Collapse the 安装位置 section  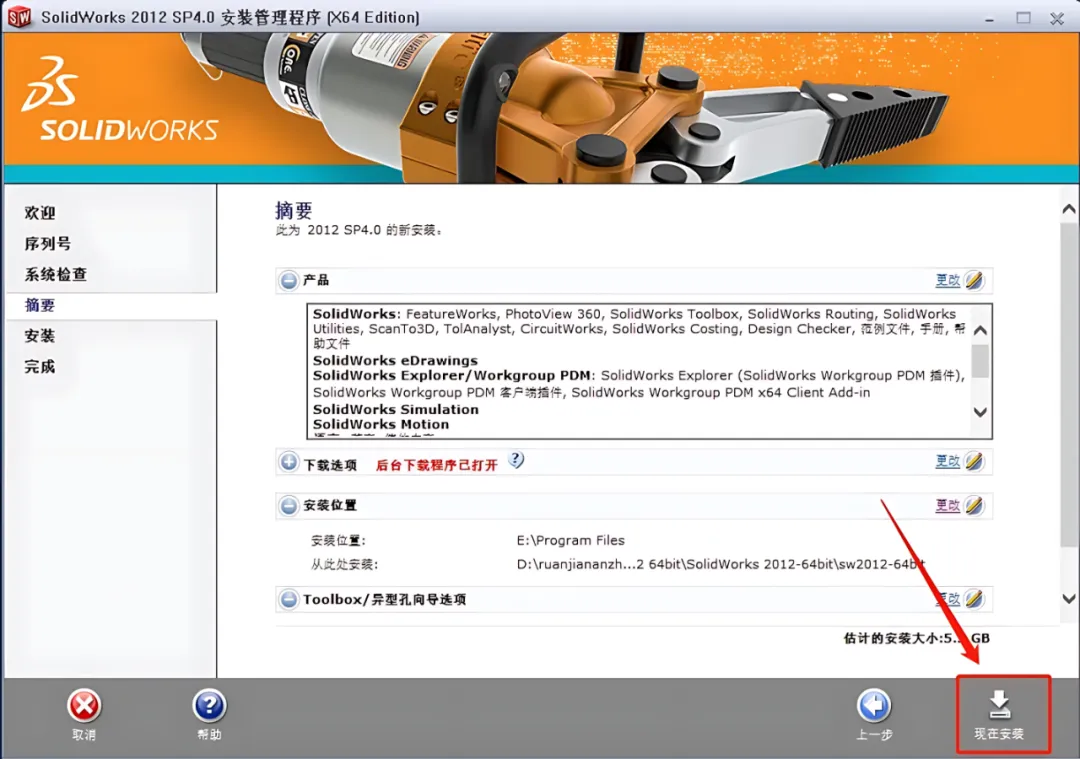pos(289,506)
